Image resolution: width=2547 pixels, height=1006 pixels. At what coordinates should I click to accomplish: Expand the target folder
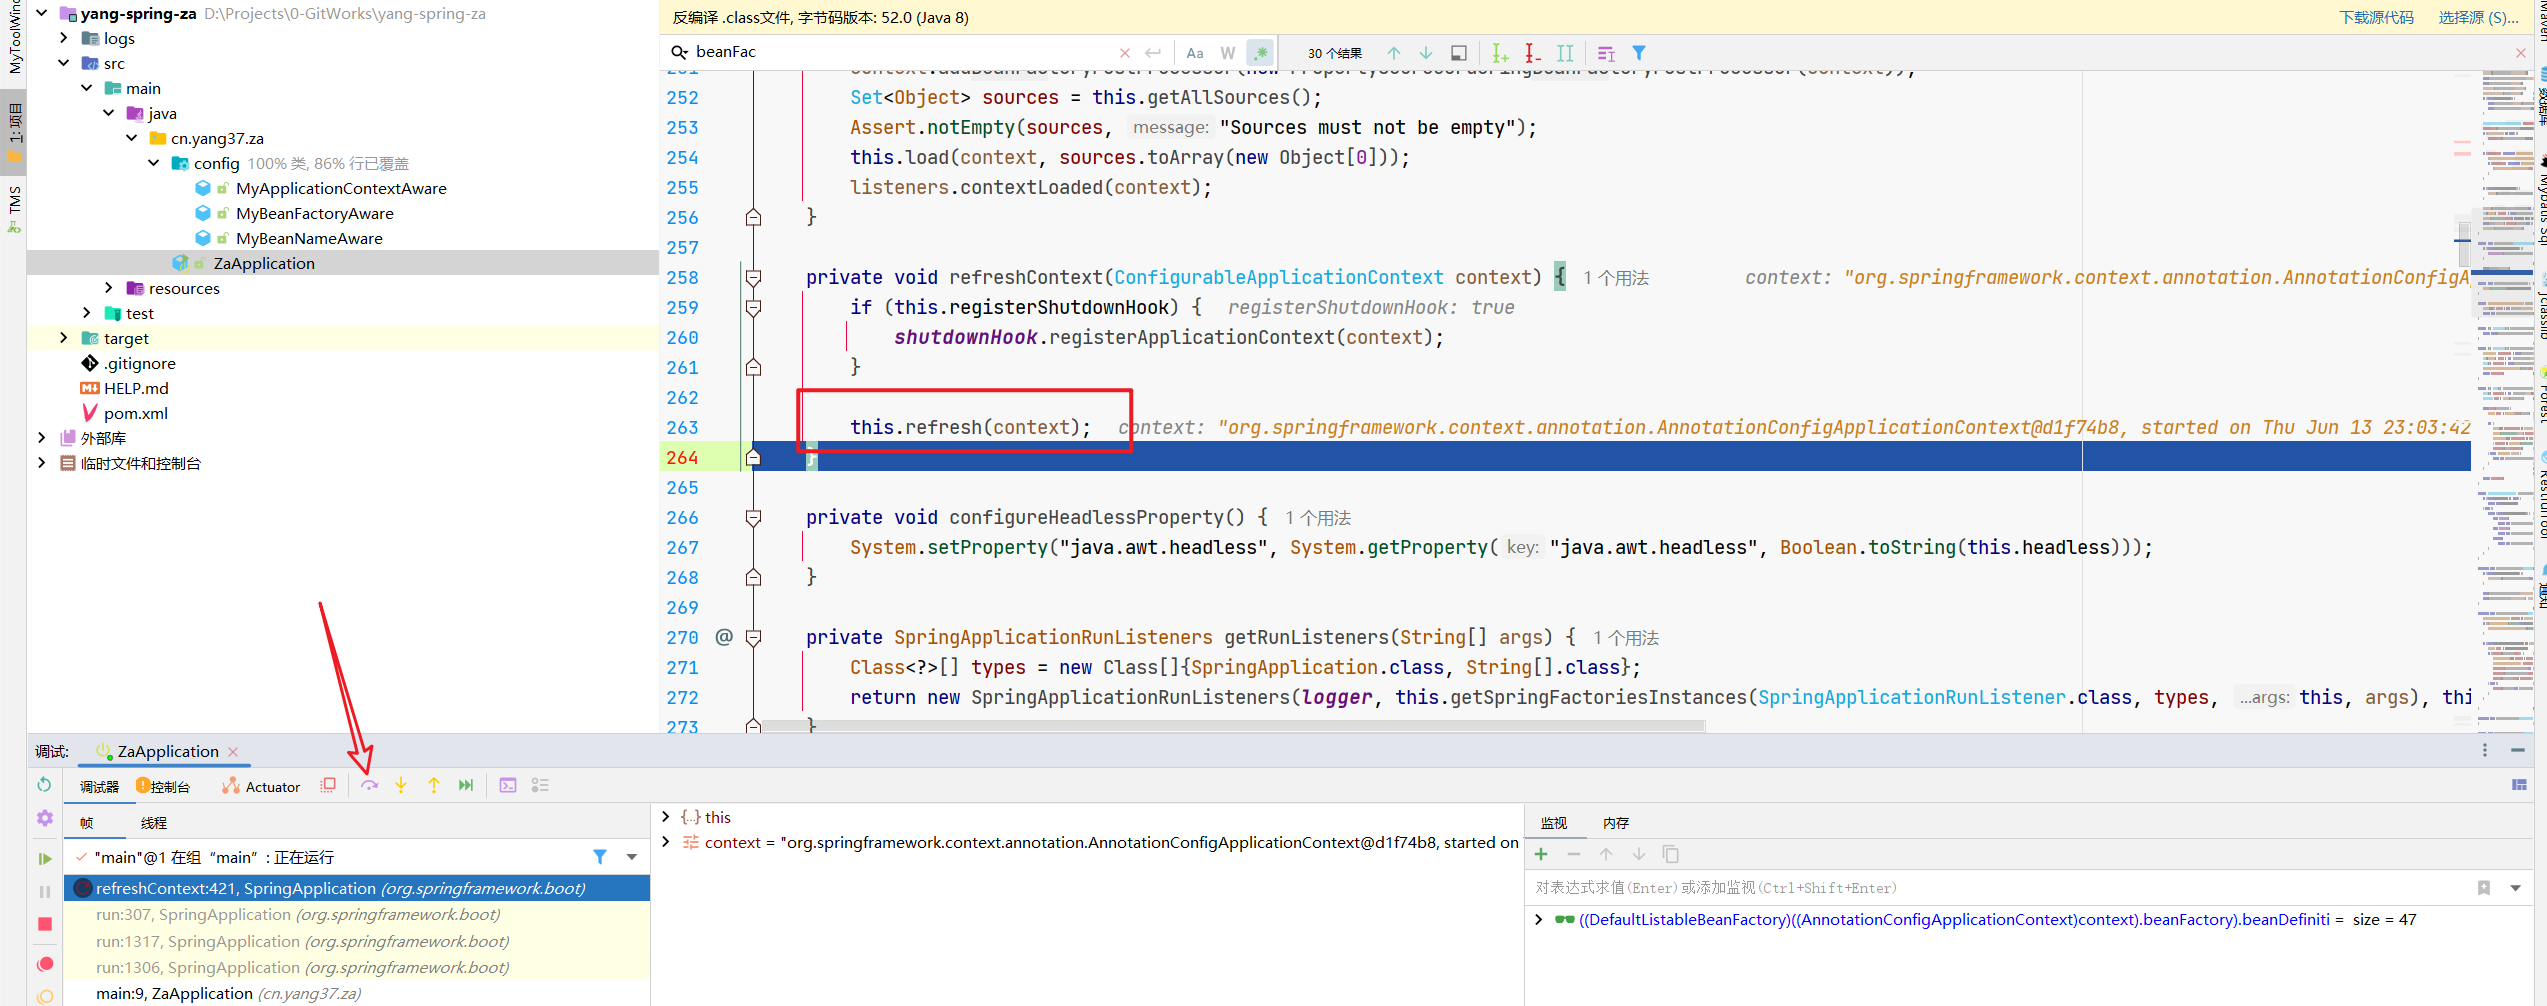63,338
